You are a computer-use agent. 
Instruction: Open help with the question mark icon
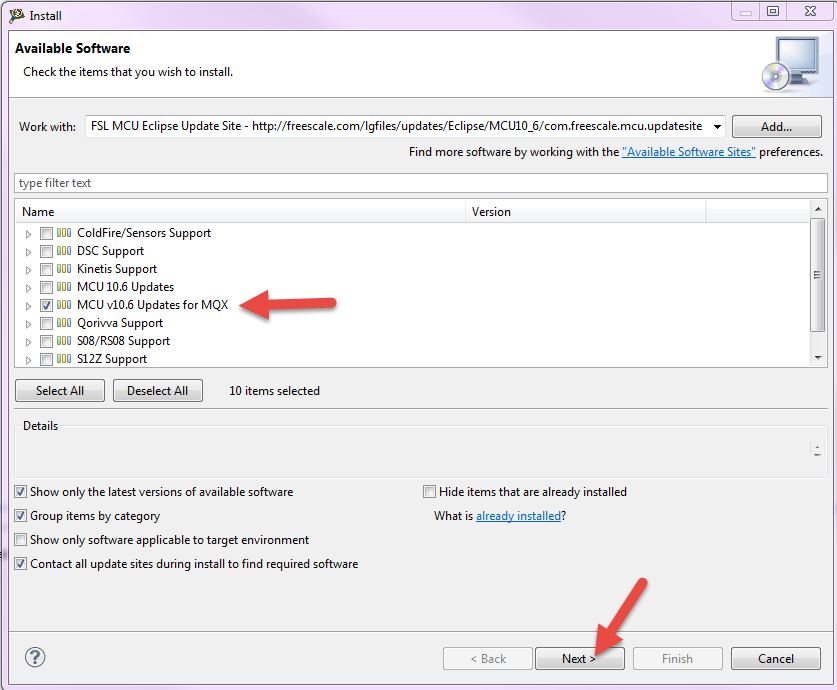coord(35,657)
